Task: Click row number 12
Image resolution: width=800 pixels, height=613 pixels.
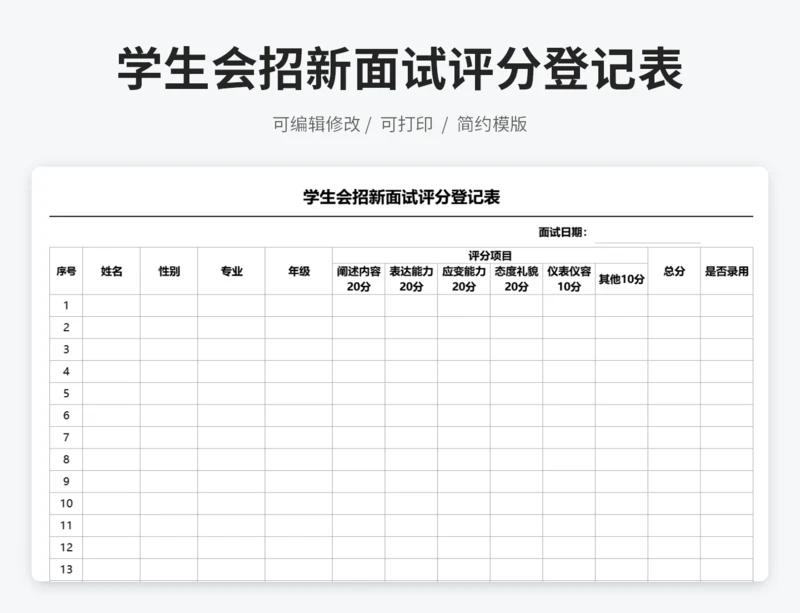Action: pos(66,547)
